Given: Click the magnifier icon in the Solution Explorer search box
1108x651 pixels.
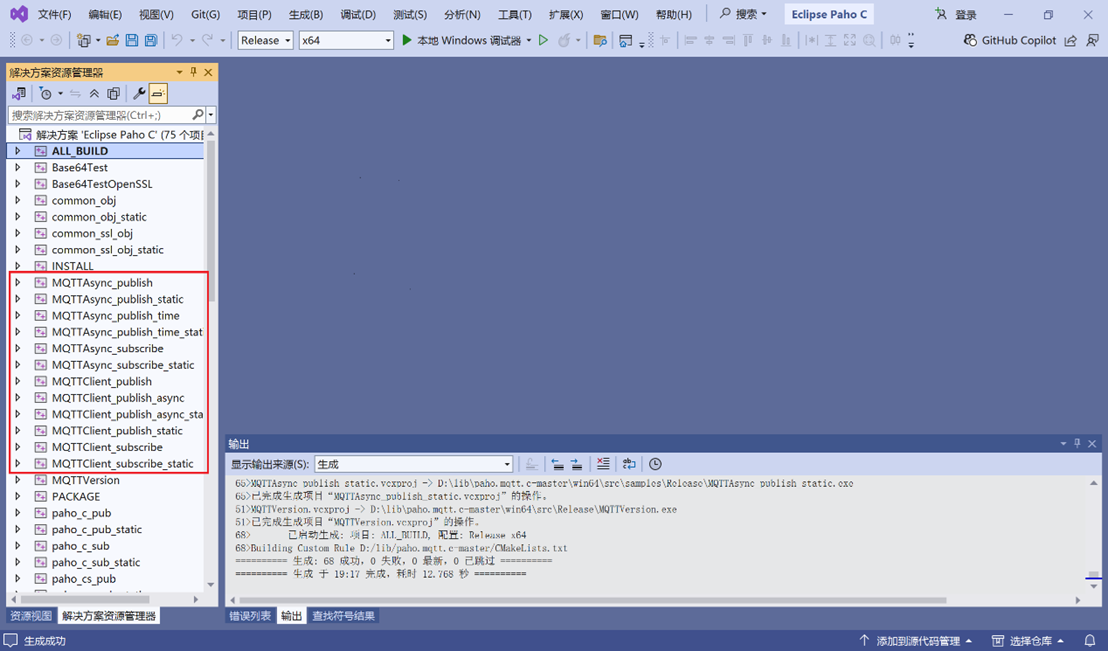Looking at the screenshot, I should [198, 115].
